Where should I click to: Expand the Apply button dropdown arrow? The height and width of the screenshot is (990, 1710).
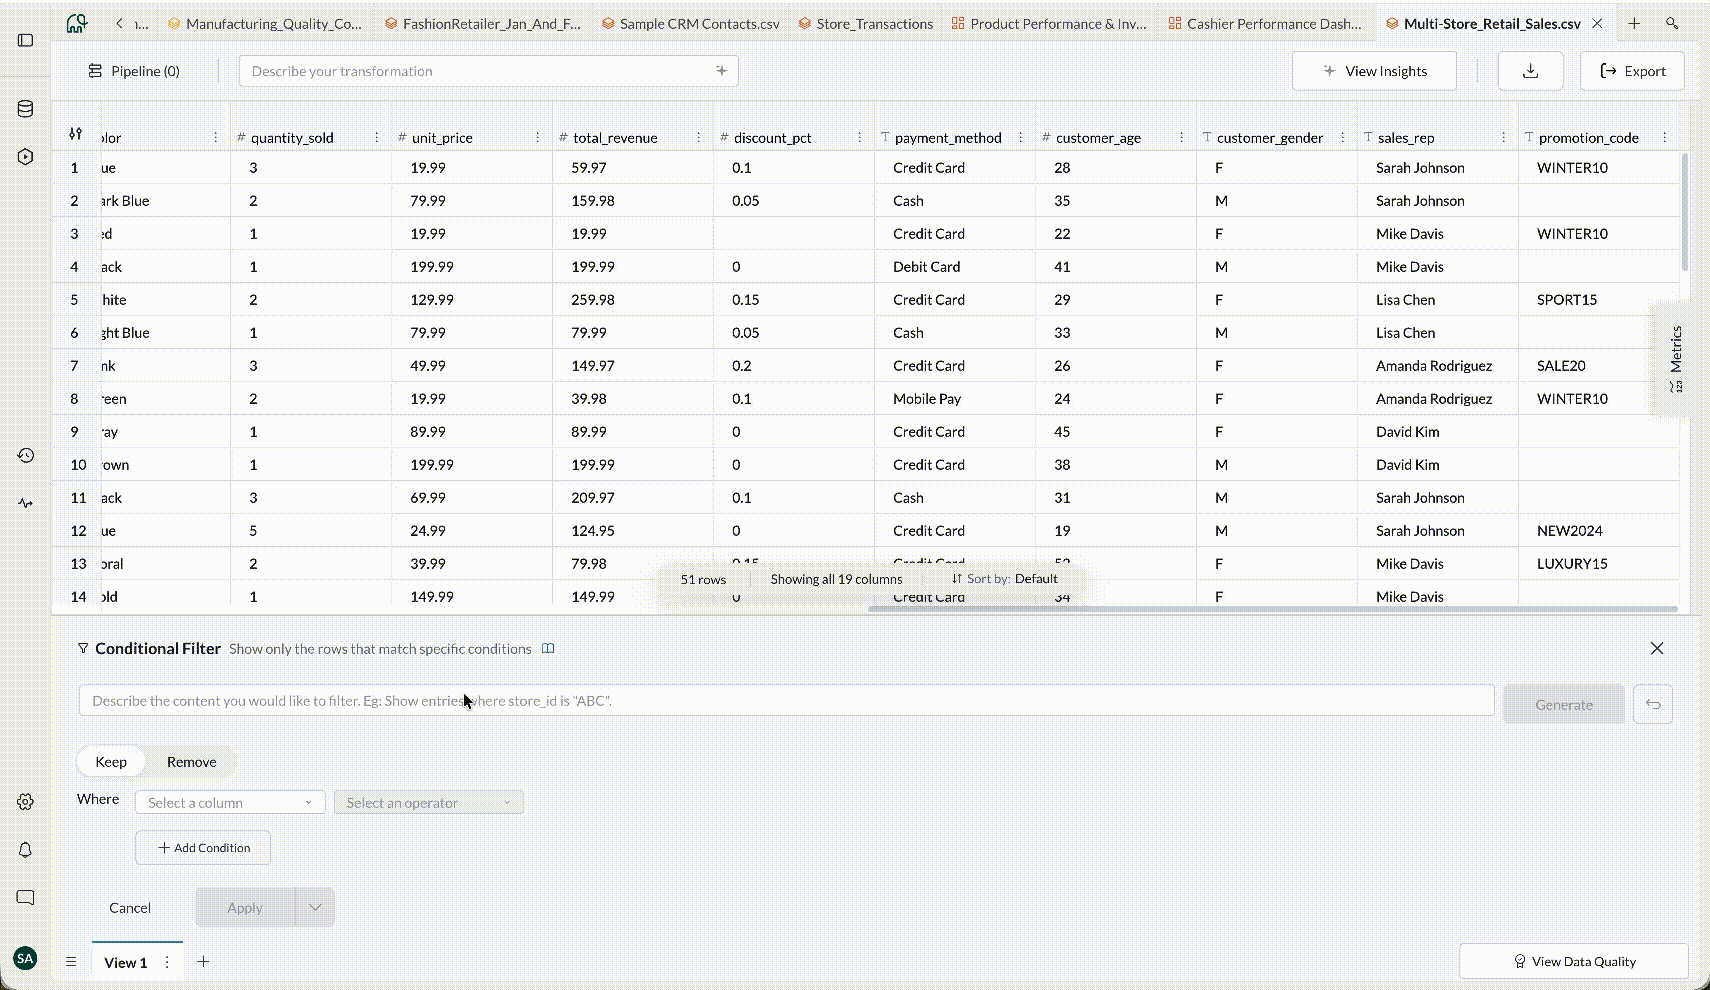[315, 908]
